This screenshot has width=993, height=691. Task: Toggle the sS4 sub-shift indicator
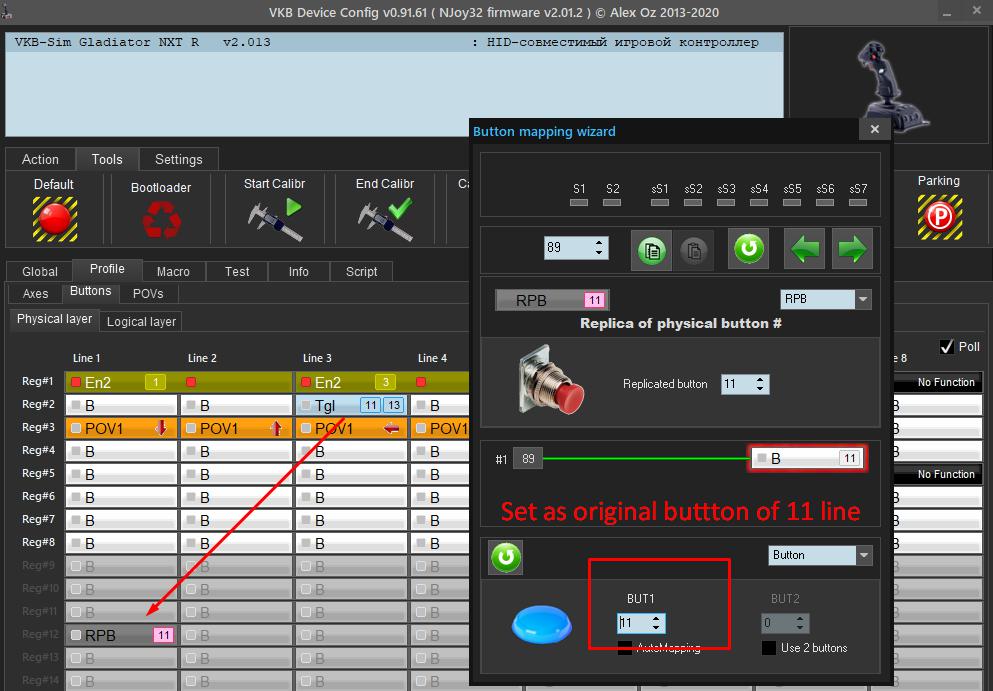[x=759, y=203]
